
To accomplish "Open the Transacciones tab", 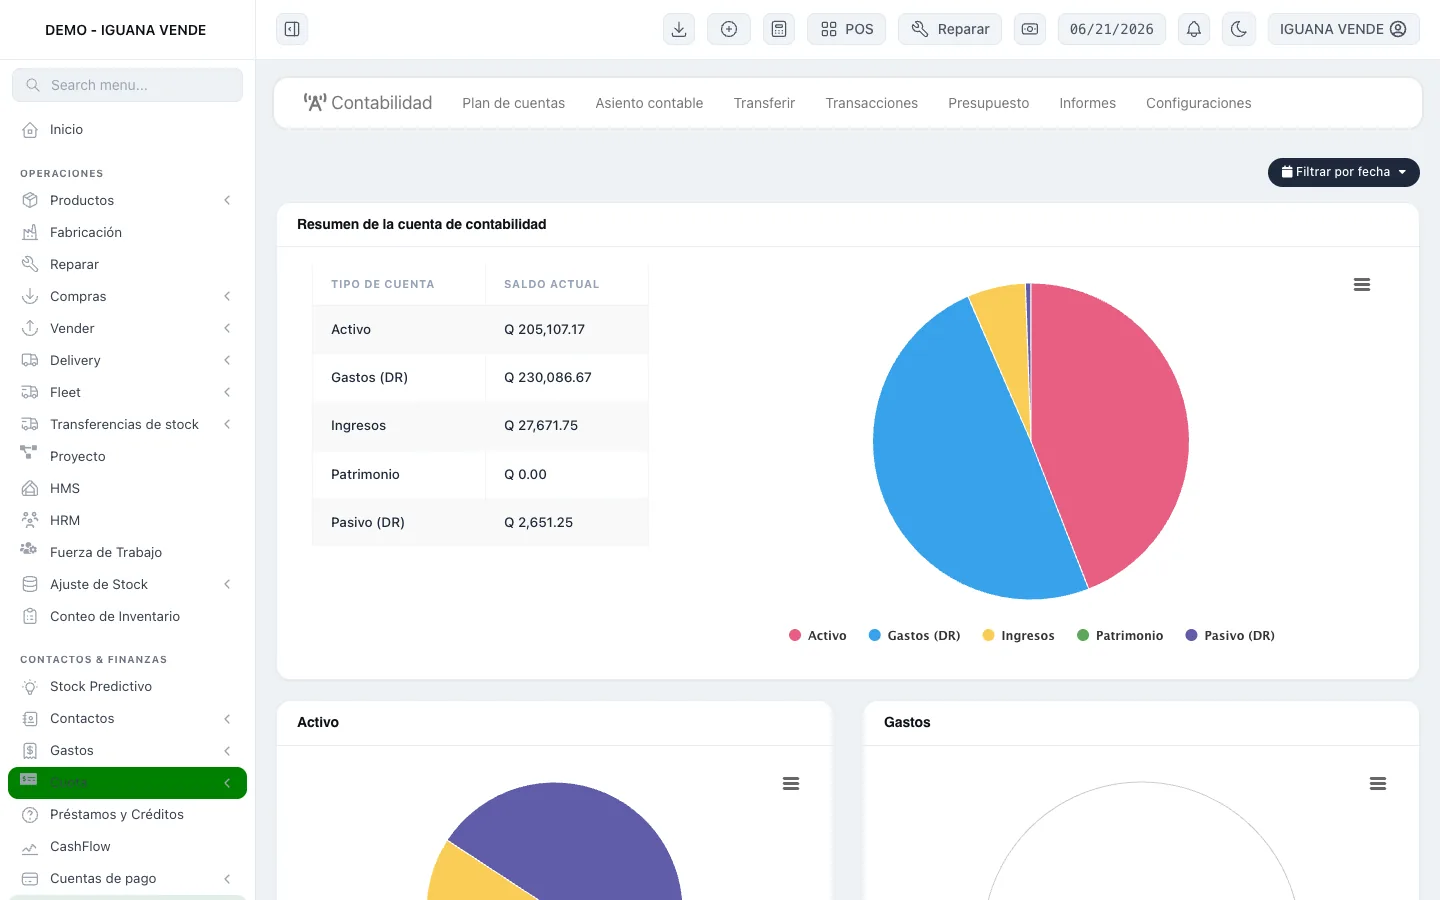I will (x=871, y=103).
